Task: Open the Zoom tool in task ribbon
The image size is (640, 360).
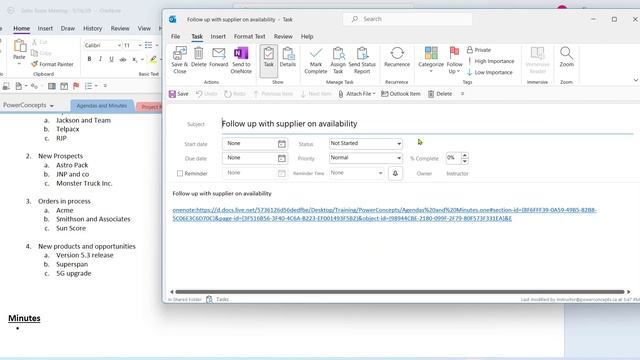Action: point(567,57)
